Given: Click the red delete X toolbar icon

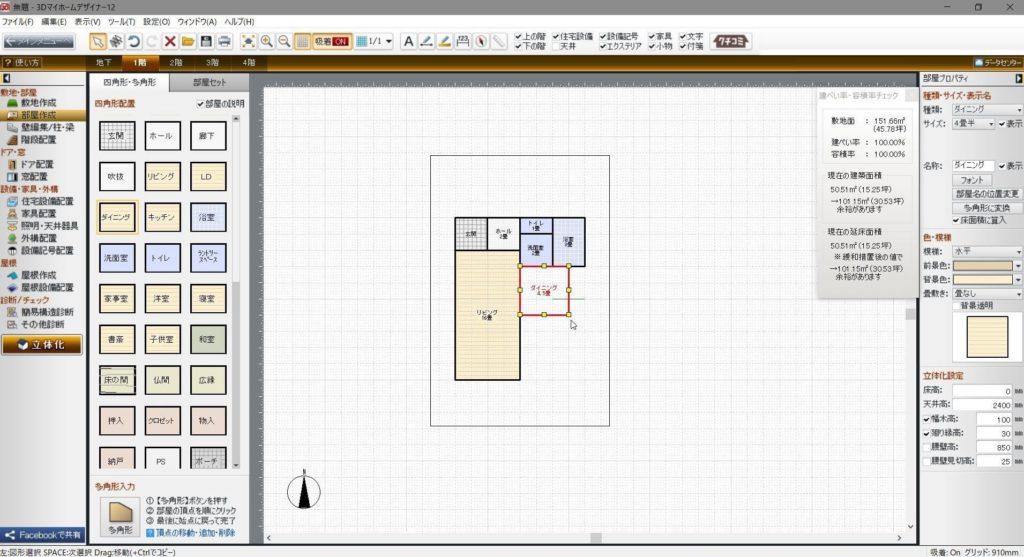Looking at the screenshot, I should (x=170, y=41).
